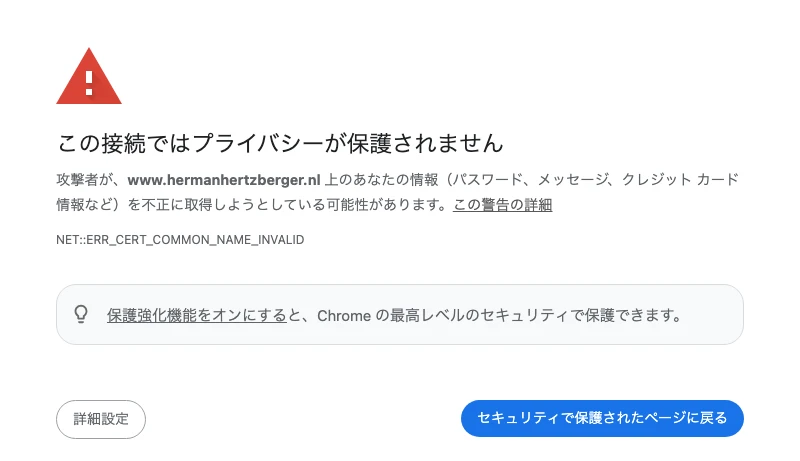
Task: Click the white exclamation mark in the triangle
Action: 89,80
